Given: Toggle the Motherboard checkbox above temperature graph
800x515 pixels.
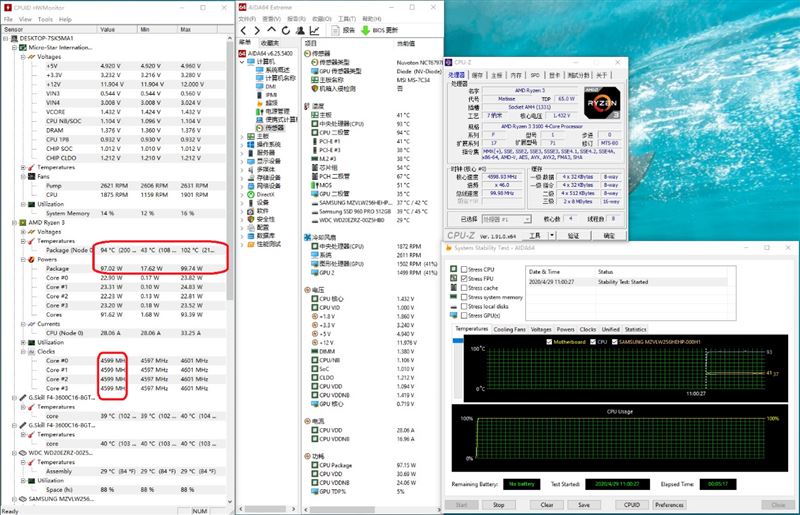Looking at the screenshot, I should 549,342.
